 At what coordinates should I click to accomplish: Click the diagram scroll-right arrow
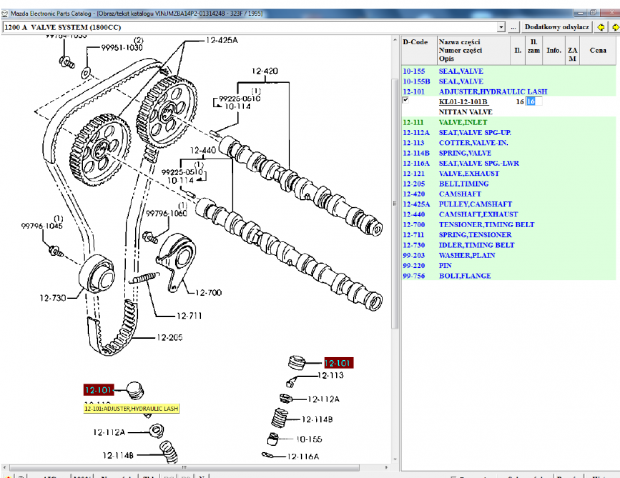click(386, 467)
